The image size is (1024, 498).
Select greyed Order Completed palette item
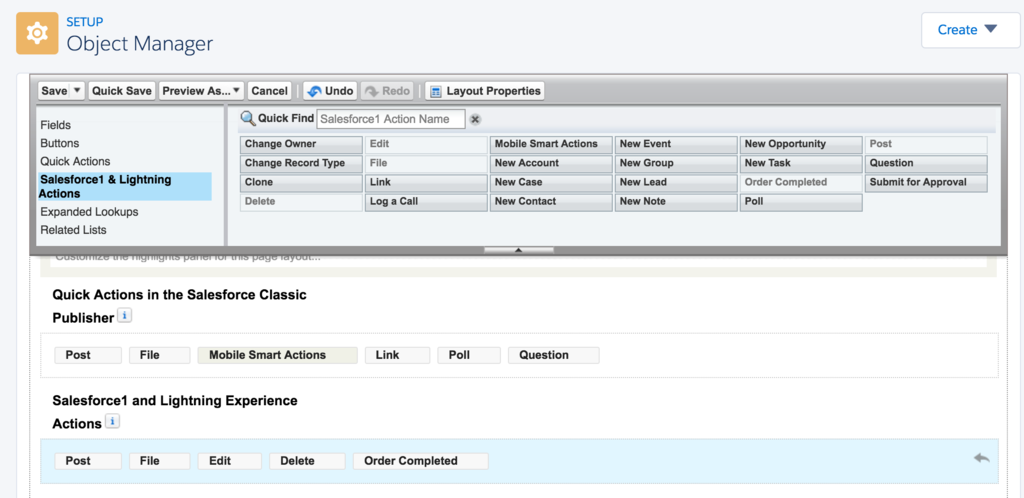point(801,182)
